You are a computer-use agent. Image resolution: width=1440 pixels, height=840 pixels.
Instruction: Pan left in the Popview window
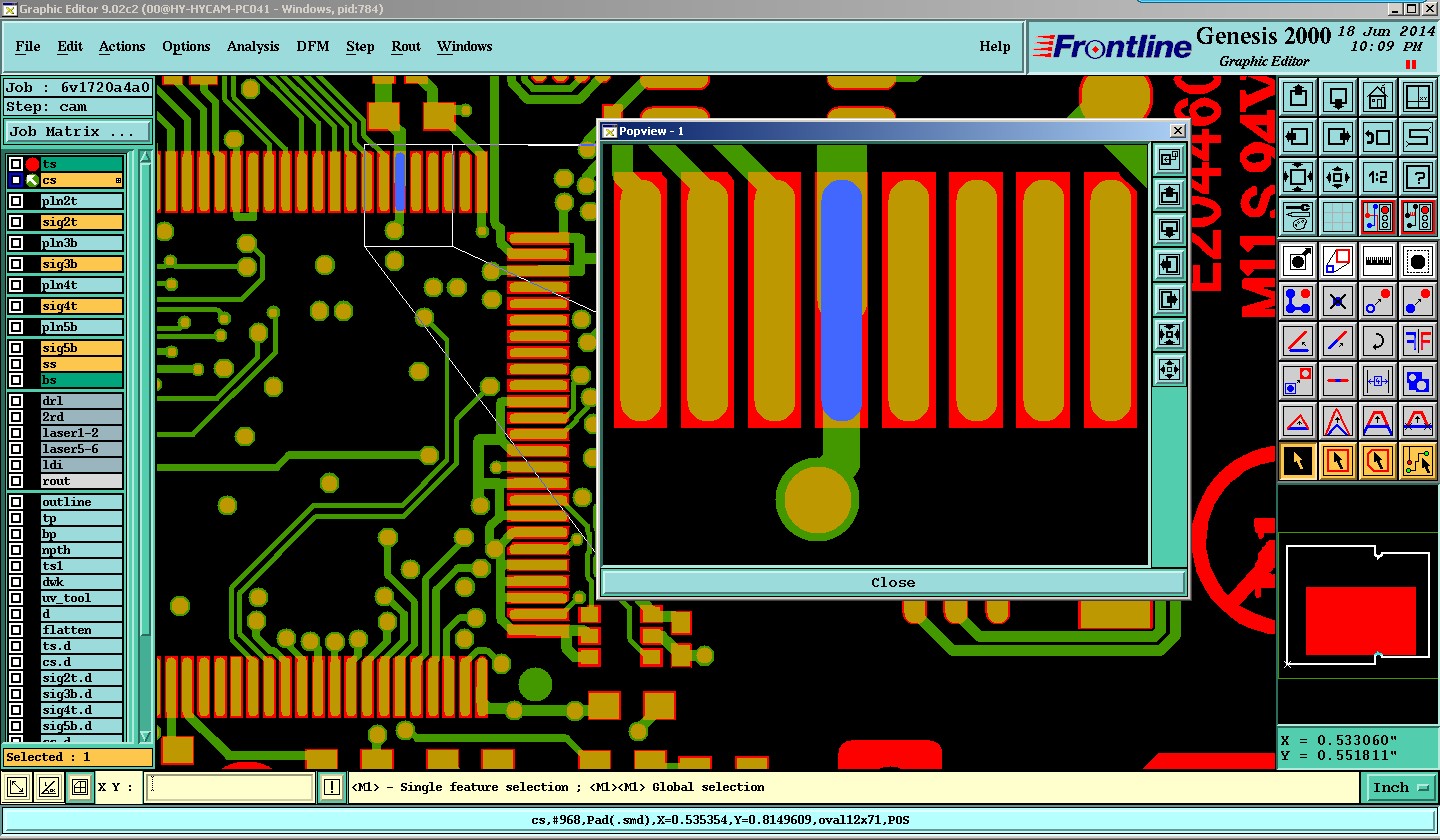point(1169,264)
